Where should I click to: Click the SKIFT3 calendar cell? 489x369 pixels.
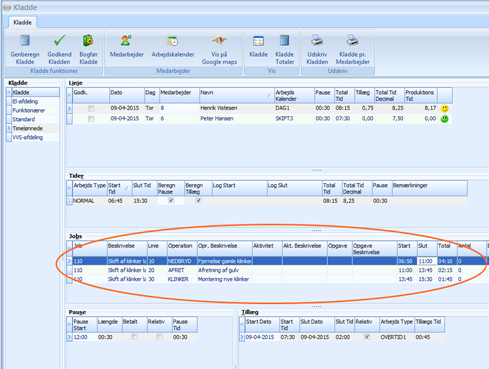294,119
